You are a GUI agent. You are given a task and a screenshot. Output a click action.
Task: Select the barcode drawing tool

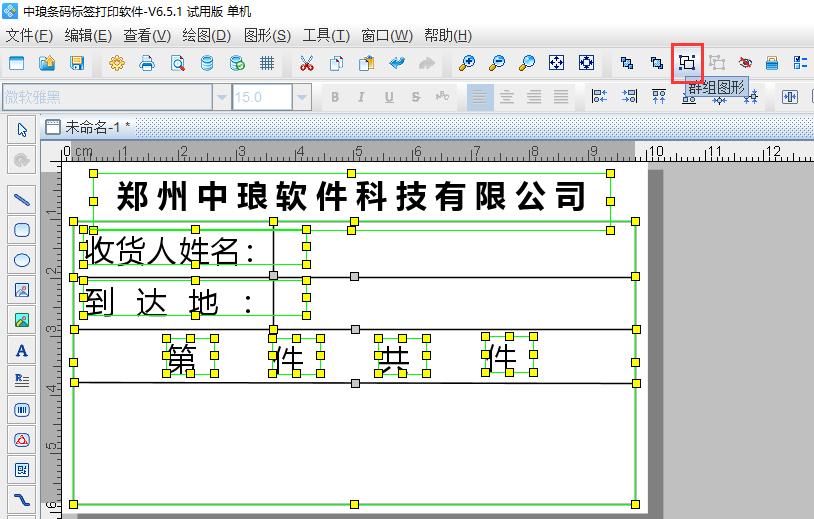coord(22,410)
